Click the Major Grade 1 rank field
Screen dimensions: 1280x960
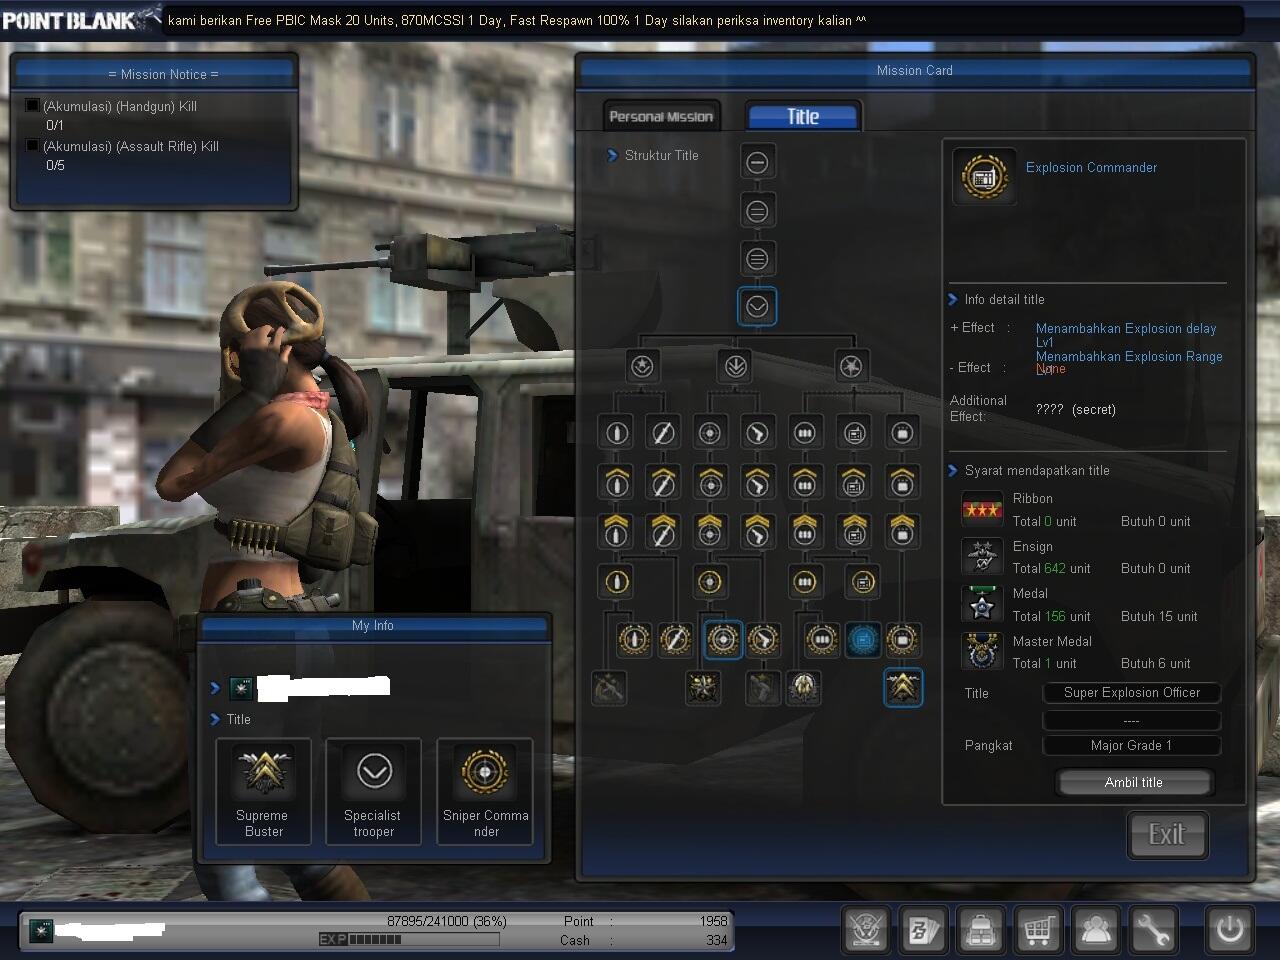click(1132, 745)
